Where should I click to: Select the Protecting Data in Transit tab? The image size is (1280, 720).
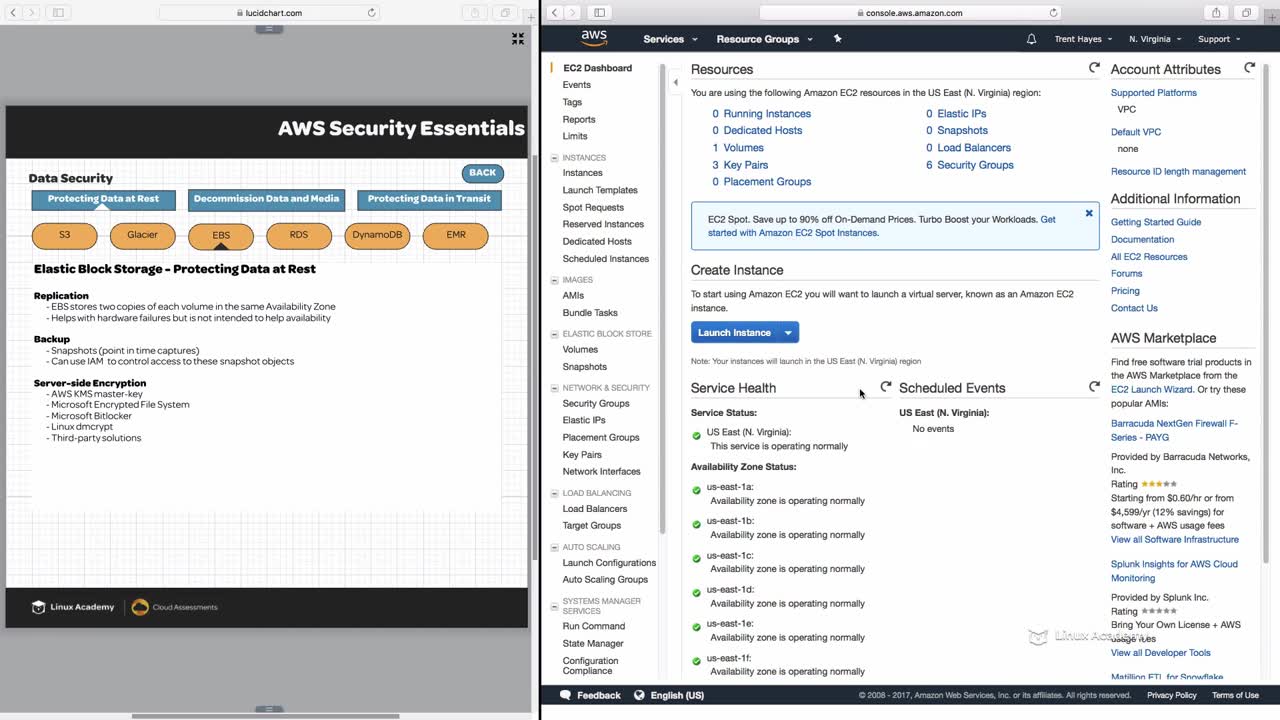coord(429,199)
